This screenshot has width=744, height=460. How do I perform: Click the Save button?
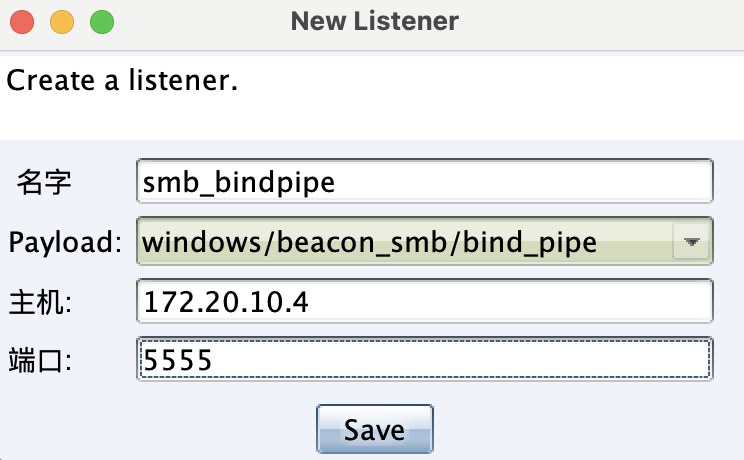click(374, 430)
